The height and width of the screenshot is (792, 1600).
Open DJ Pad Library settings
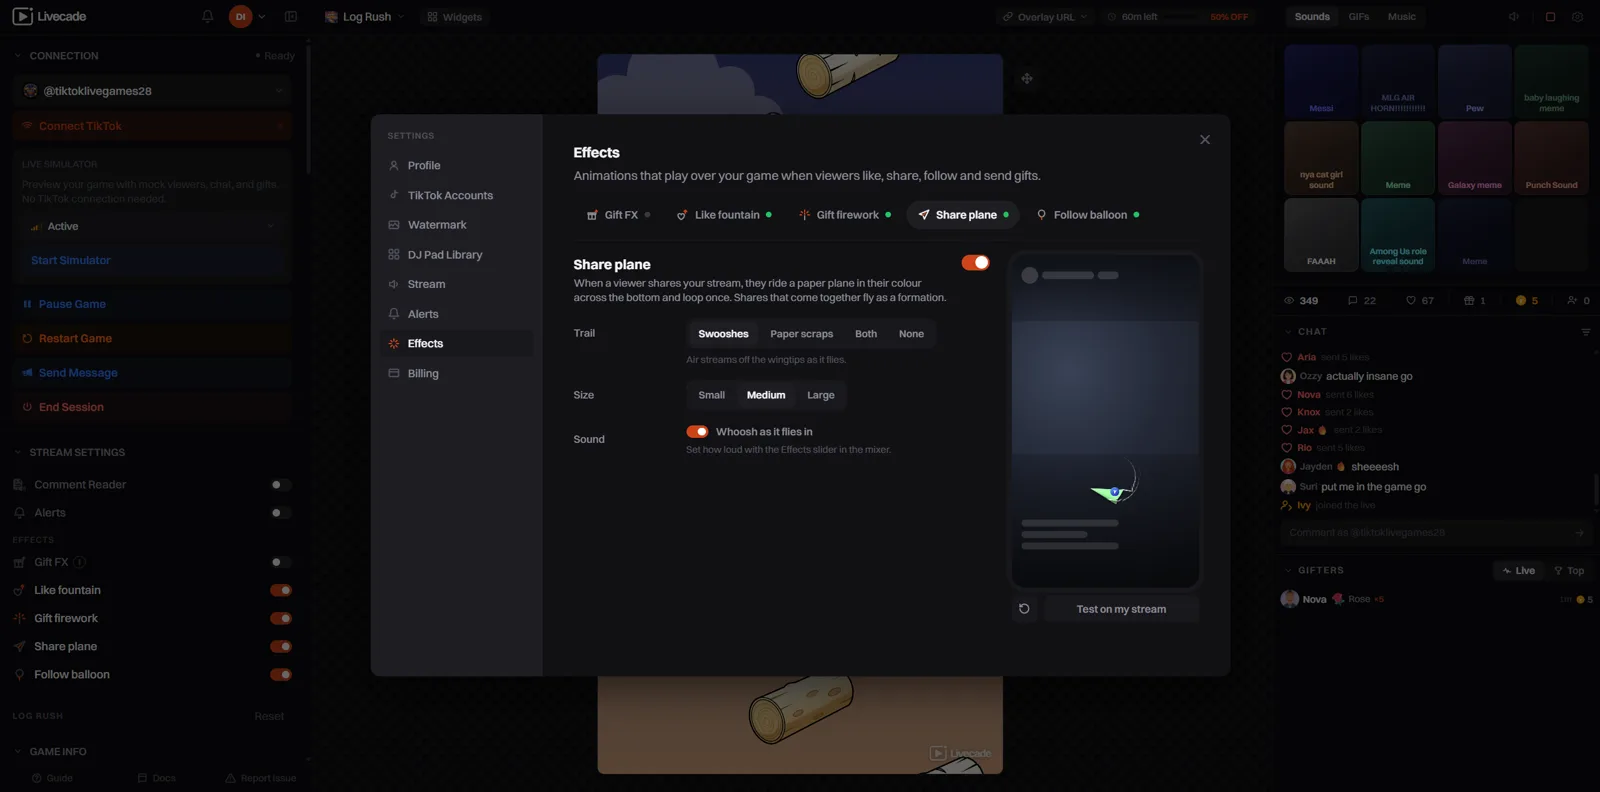457,254
